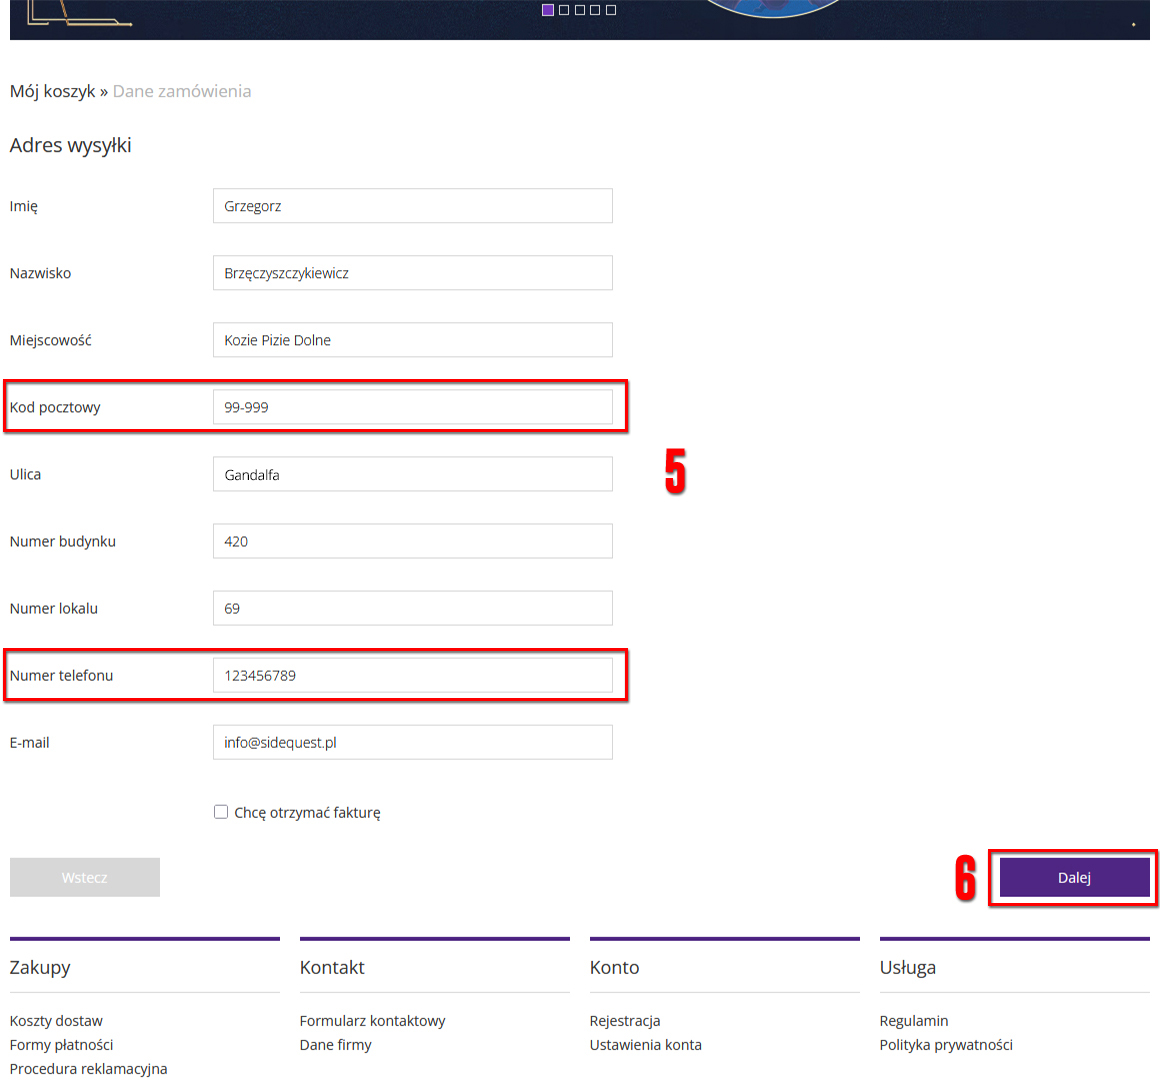View the Regulamin page link
Image resolution: width=1160 pixels, height=1080 pixels.
tap(914, 1021)
